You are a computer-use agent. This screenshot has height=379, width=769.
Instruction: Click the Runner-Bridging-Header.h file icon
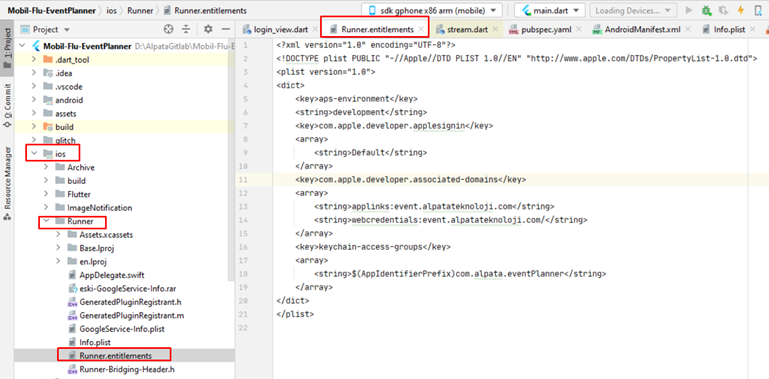click(72, 369)
